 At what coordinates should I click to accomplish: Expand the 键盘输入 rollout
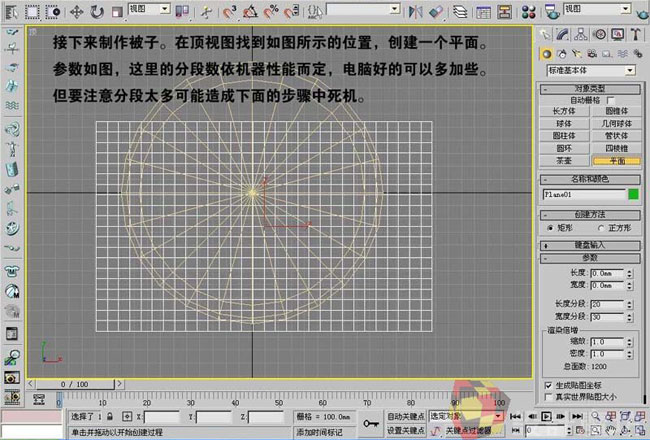(594, 243)
